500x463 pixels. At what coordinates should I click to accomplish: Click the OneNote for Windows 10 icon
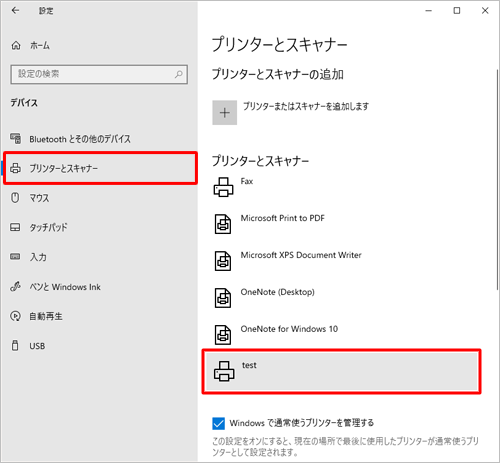click(x=223, y=335)
